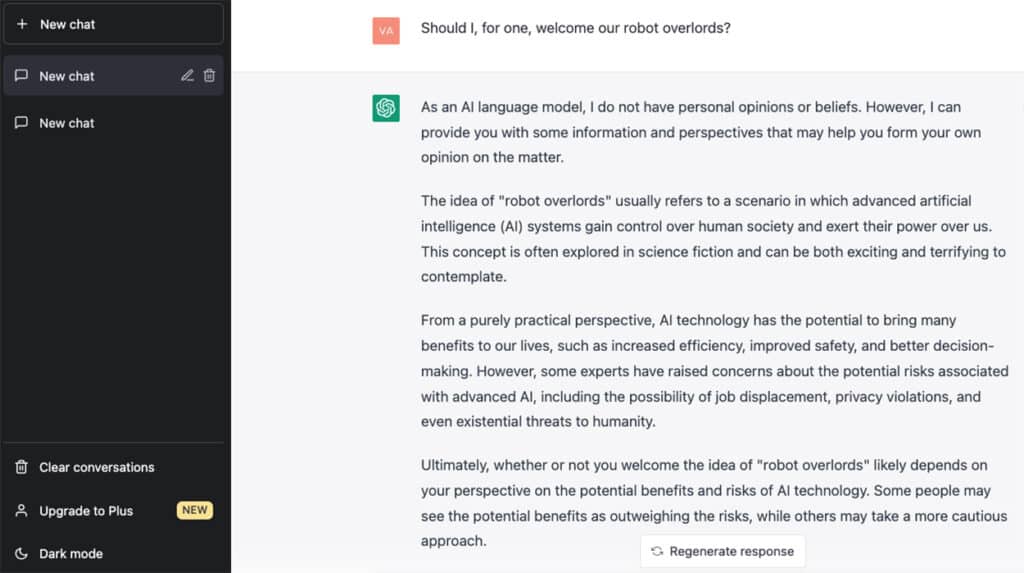Viewport: 1024px width, 573px height.
Task: Click the chat bubble icon of second conversation
Action: (21, 123)
